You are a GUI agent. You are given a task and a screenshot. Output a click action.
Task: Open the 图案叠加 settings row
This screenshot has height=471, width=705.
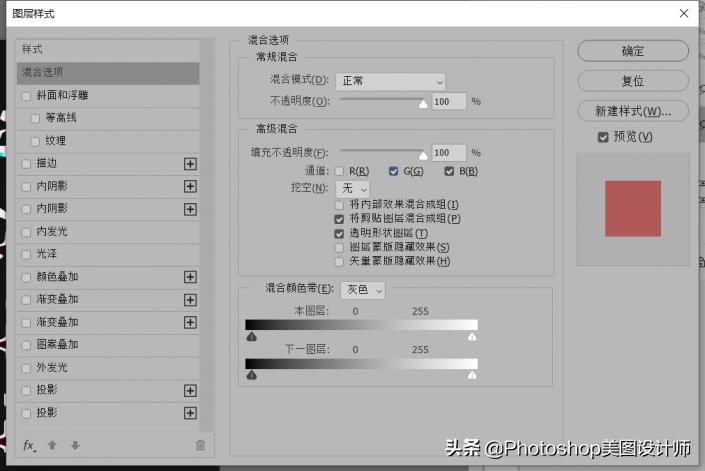point(108,345)
